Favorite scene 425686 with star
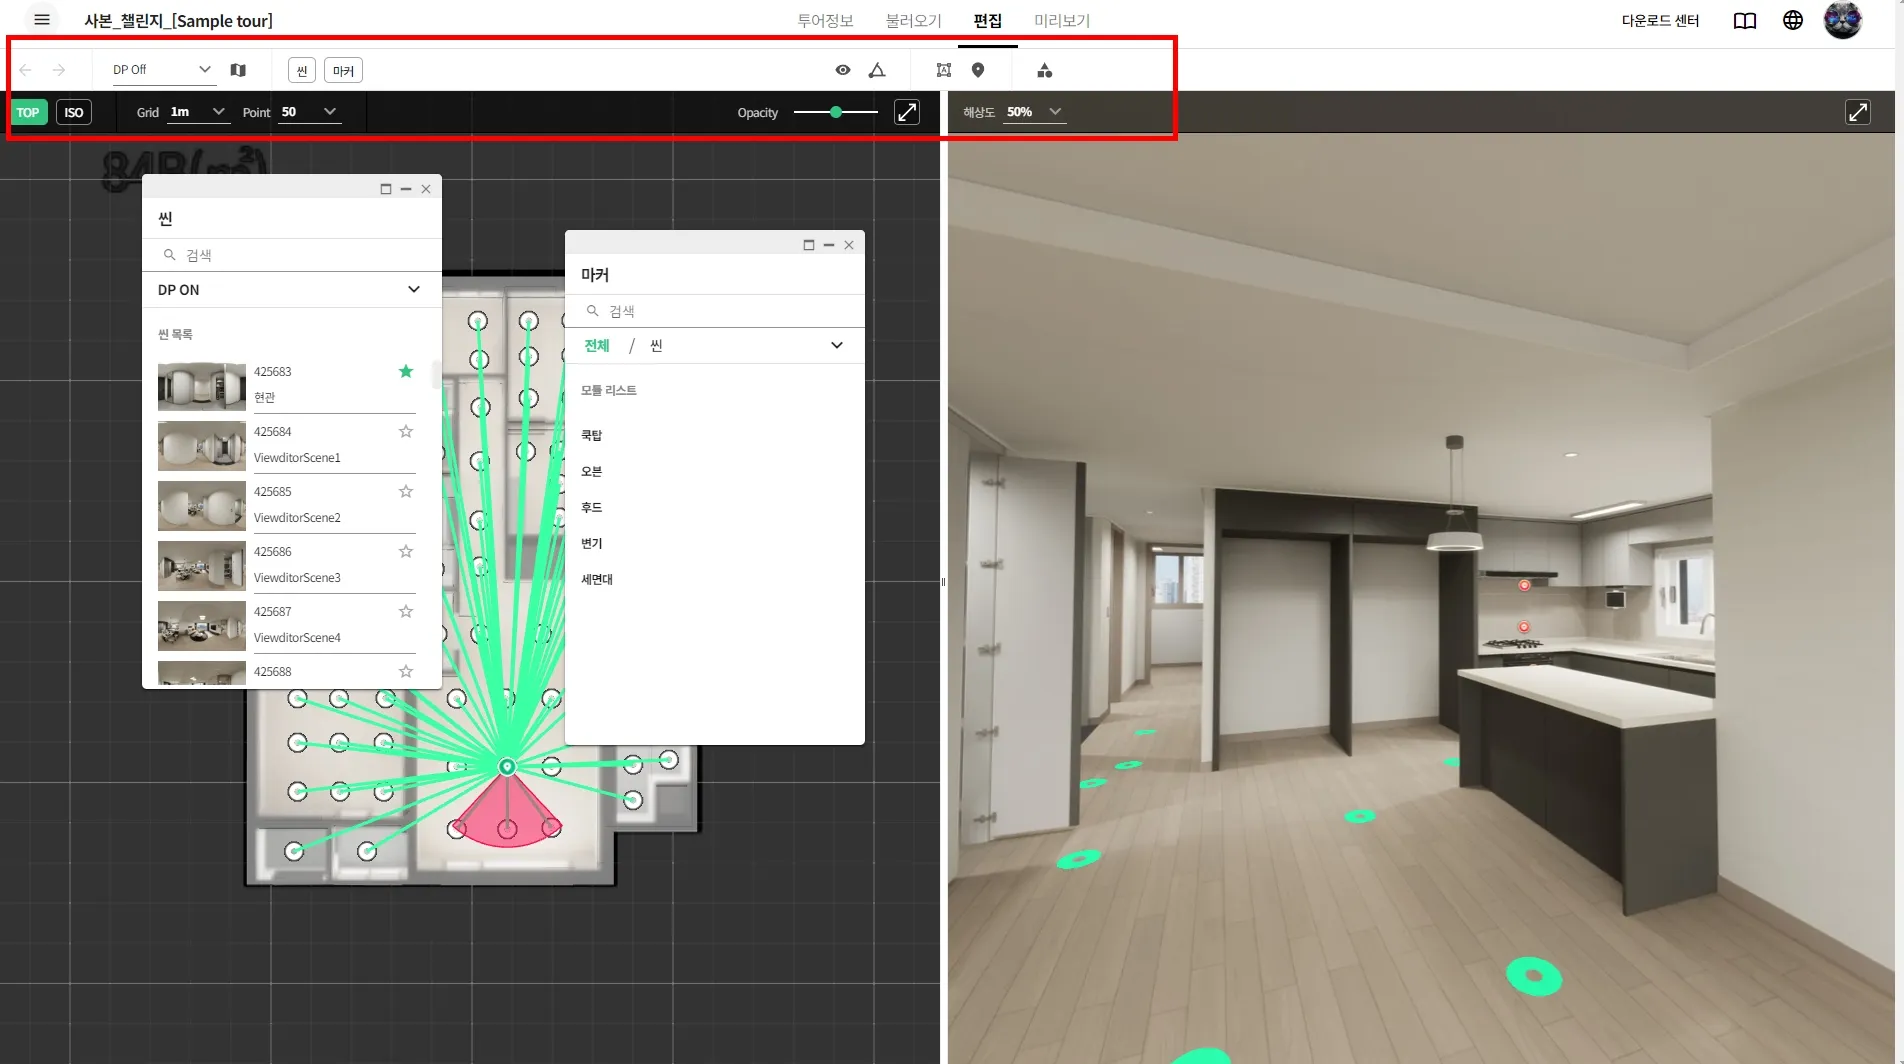The image size is (1904, 1064). [x=406, y=552]
